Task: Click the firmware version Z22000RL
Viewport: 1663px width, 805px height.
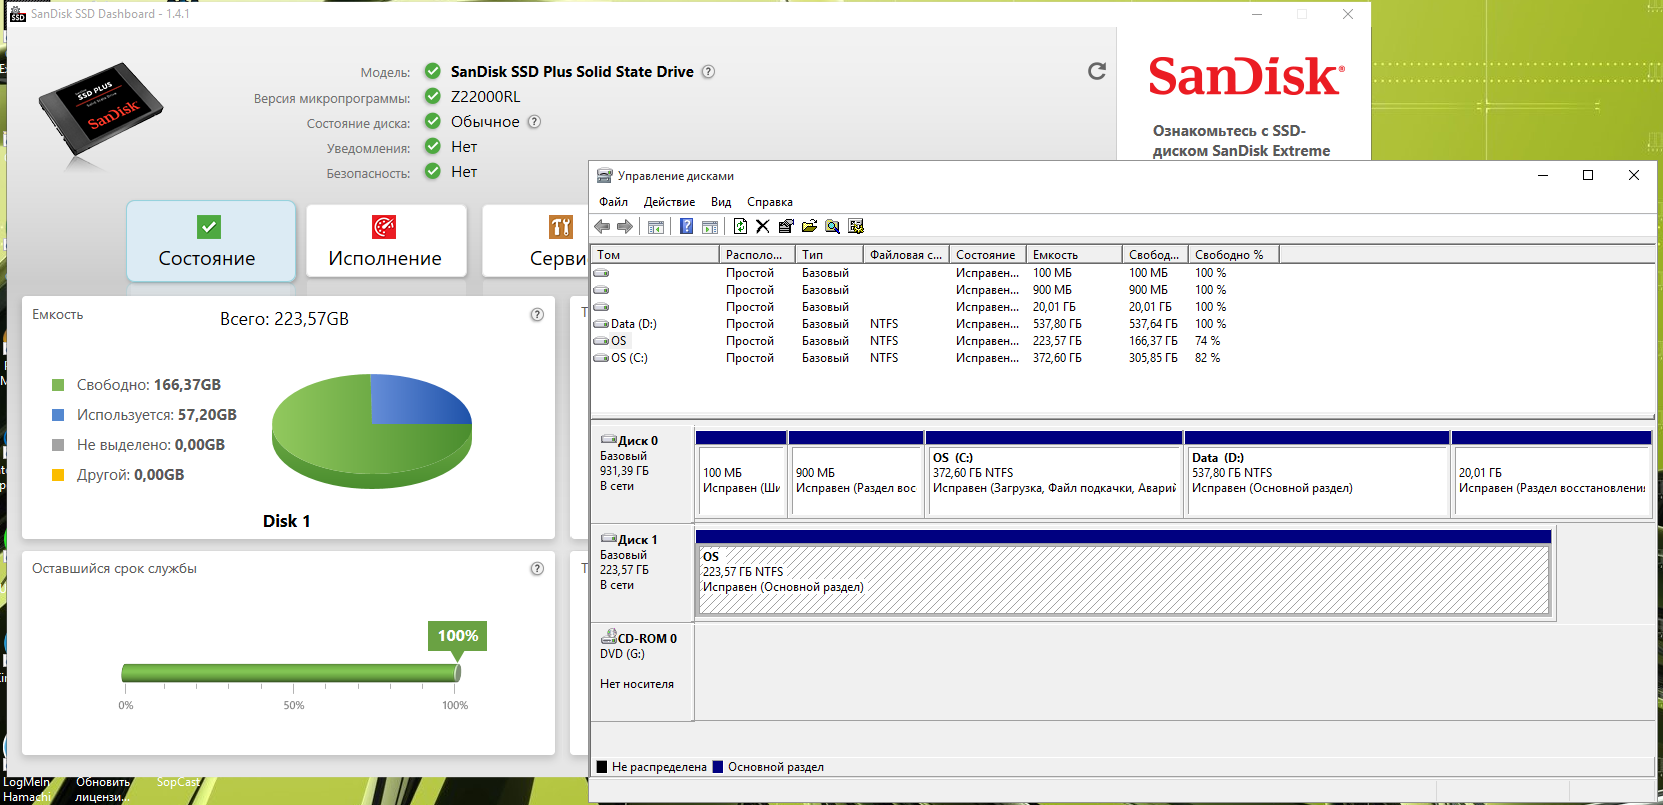Action: click(x=486, y=97)
